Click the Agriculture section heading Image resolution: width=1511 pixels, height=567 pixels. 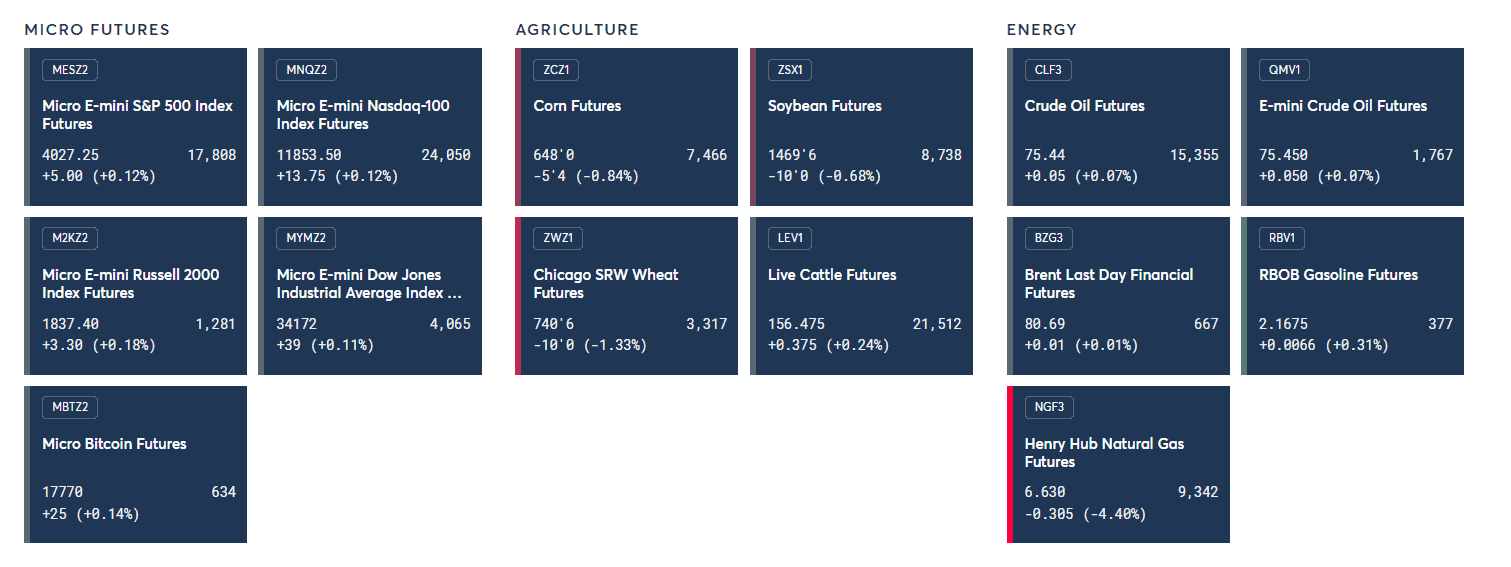[577, 30]
